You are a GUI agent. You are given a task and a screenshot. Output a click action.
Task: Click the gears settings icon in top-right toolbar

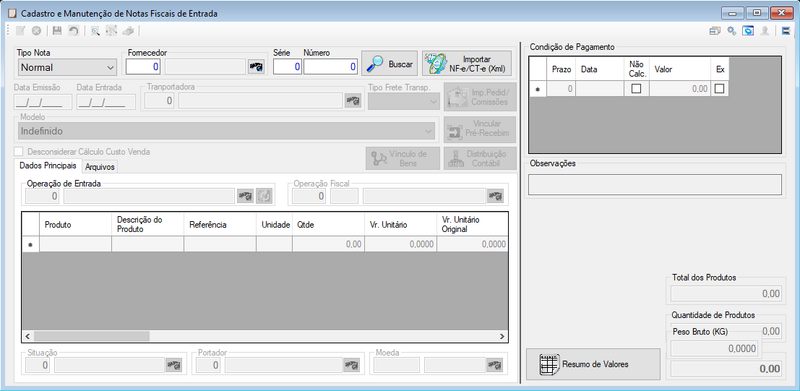coord(732,31)
